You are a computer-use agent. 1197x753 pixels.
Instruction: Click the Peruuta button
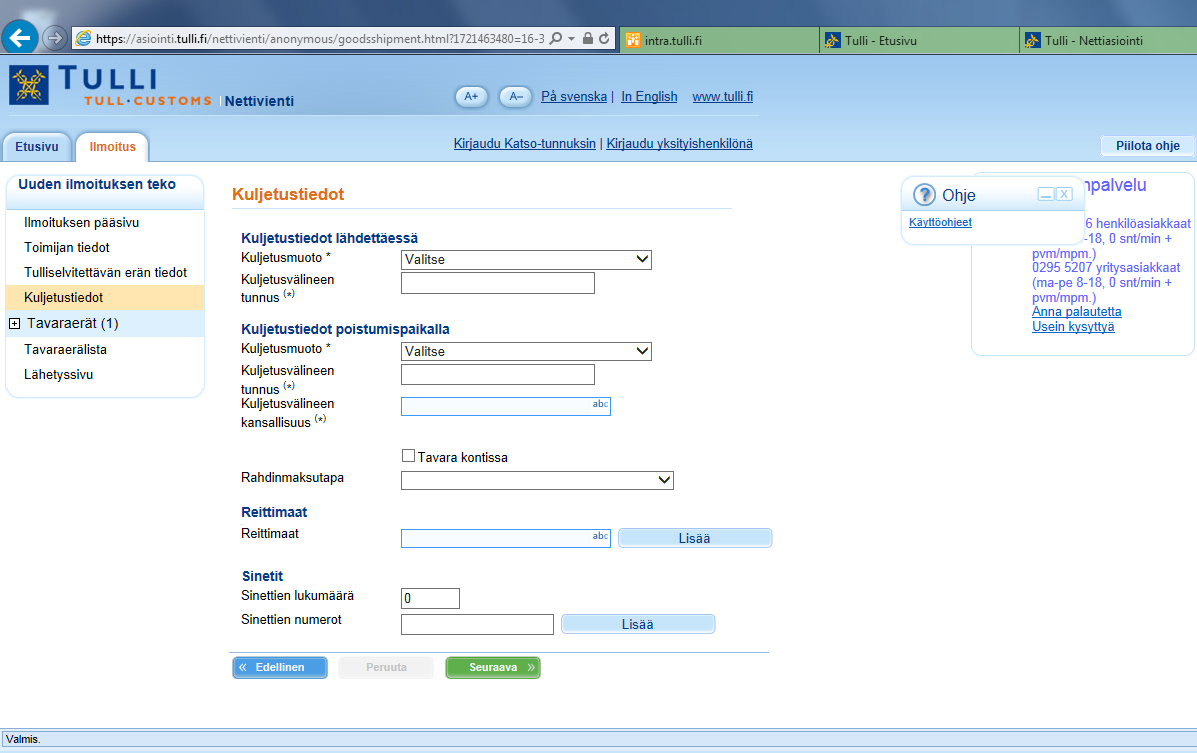coord(386,667)
